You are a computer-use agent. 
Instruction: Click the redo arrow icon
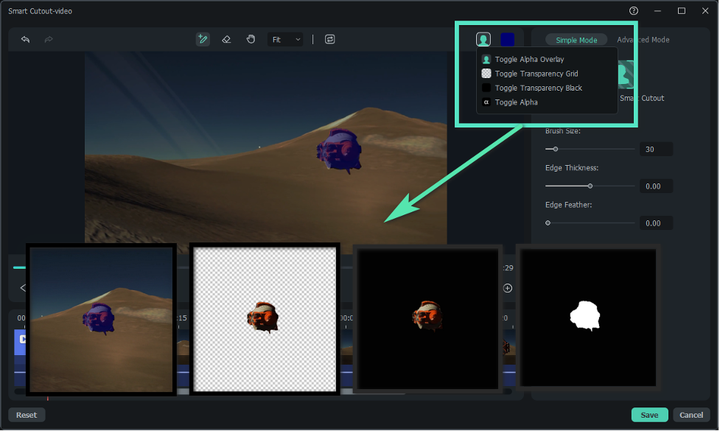48,40
